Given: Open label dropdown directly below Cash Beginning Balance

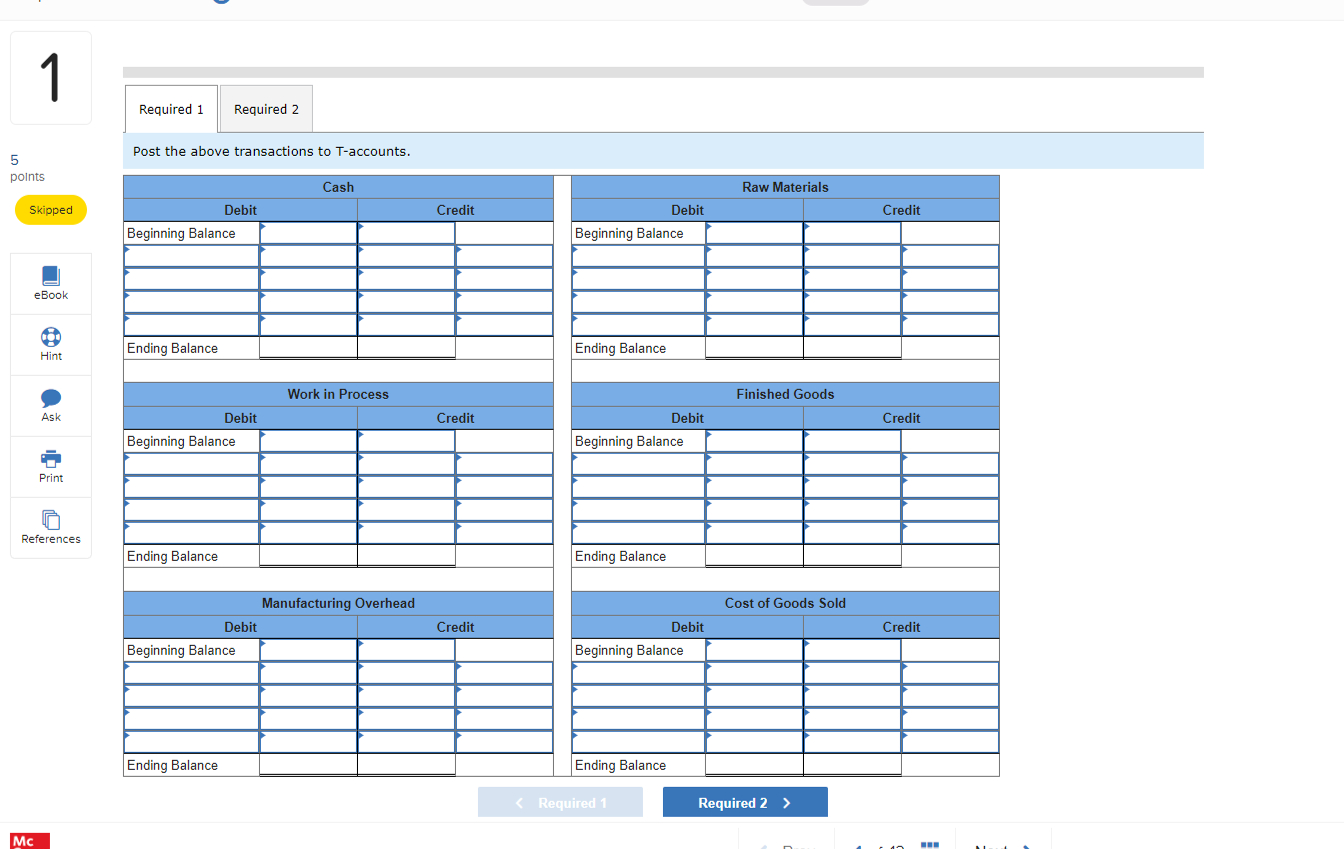Looking at the screenshot, I should (x=191, y=256).
